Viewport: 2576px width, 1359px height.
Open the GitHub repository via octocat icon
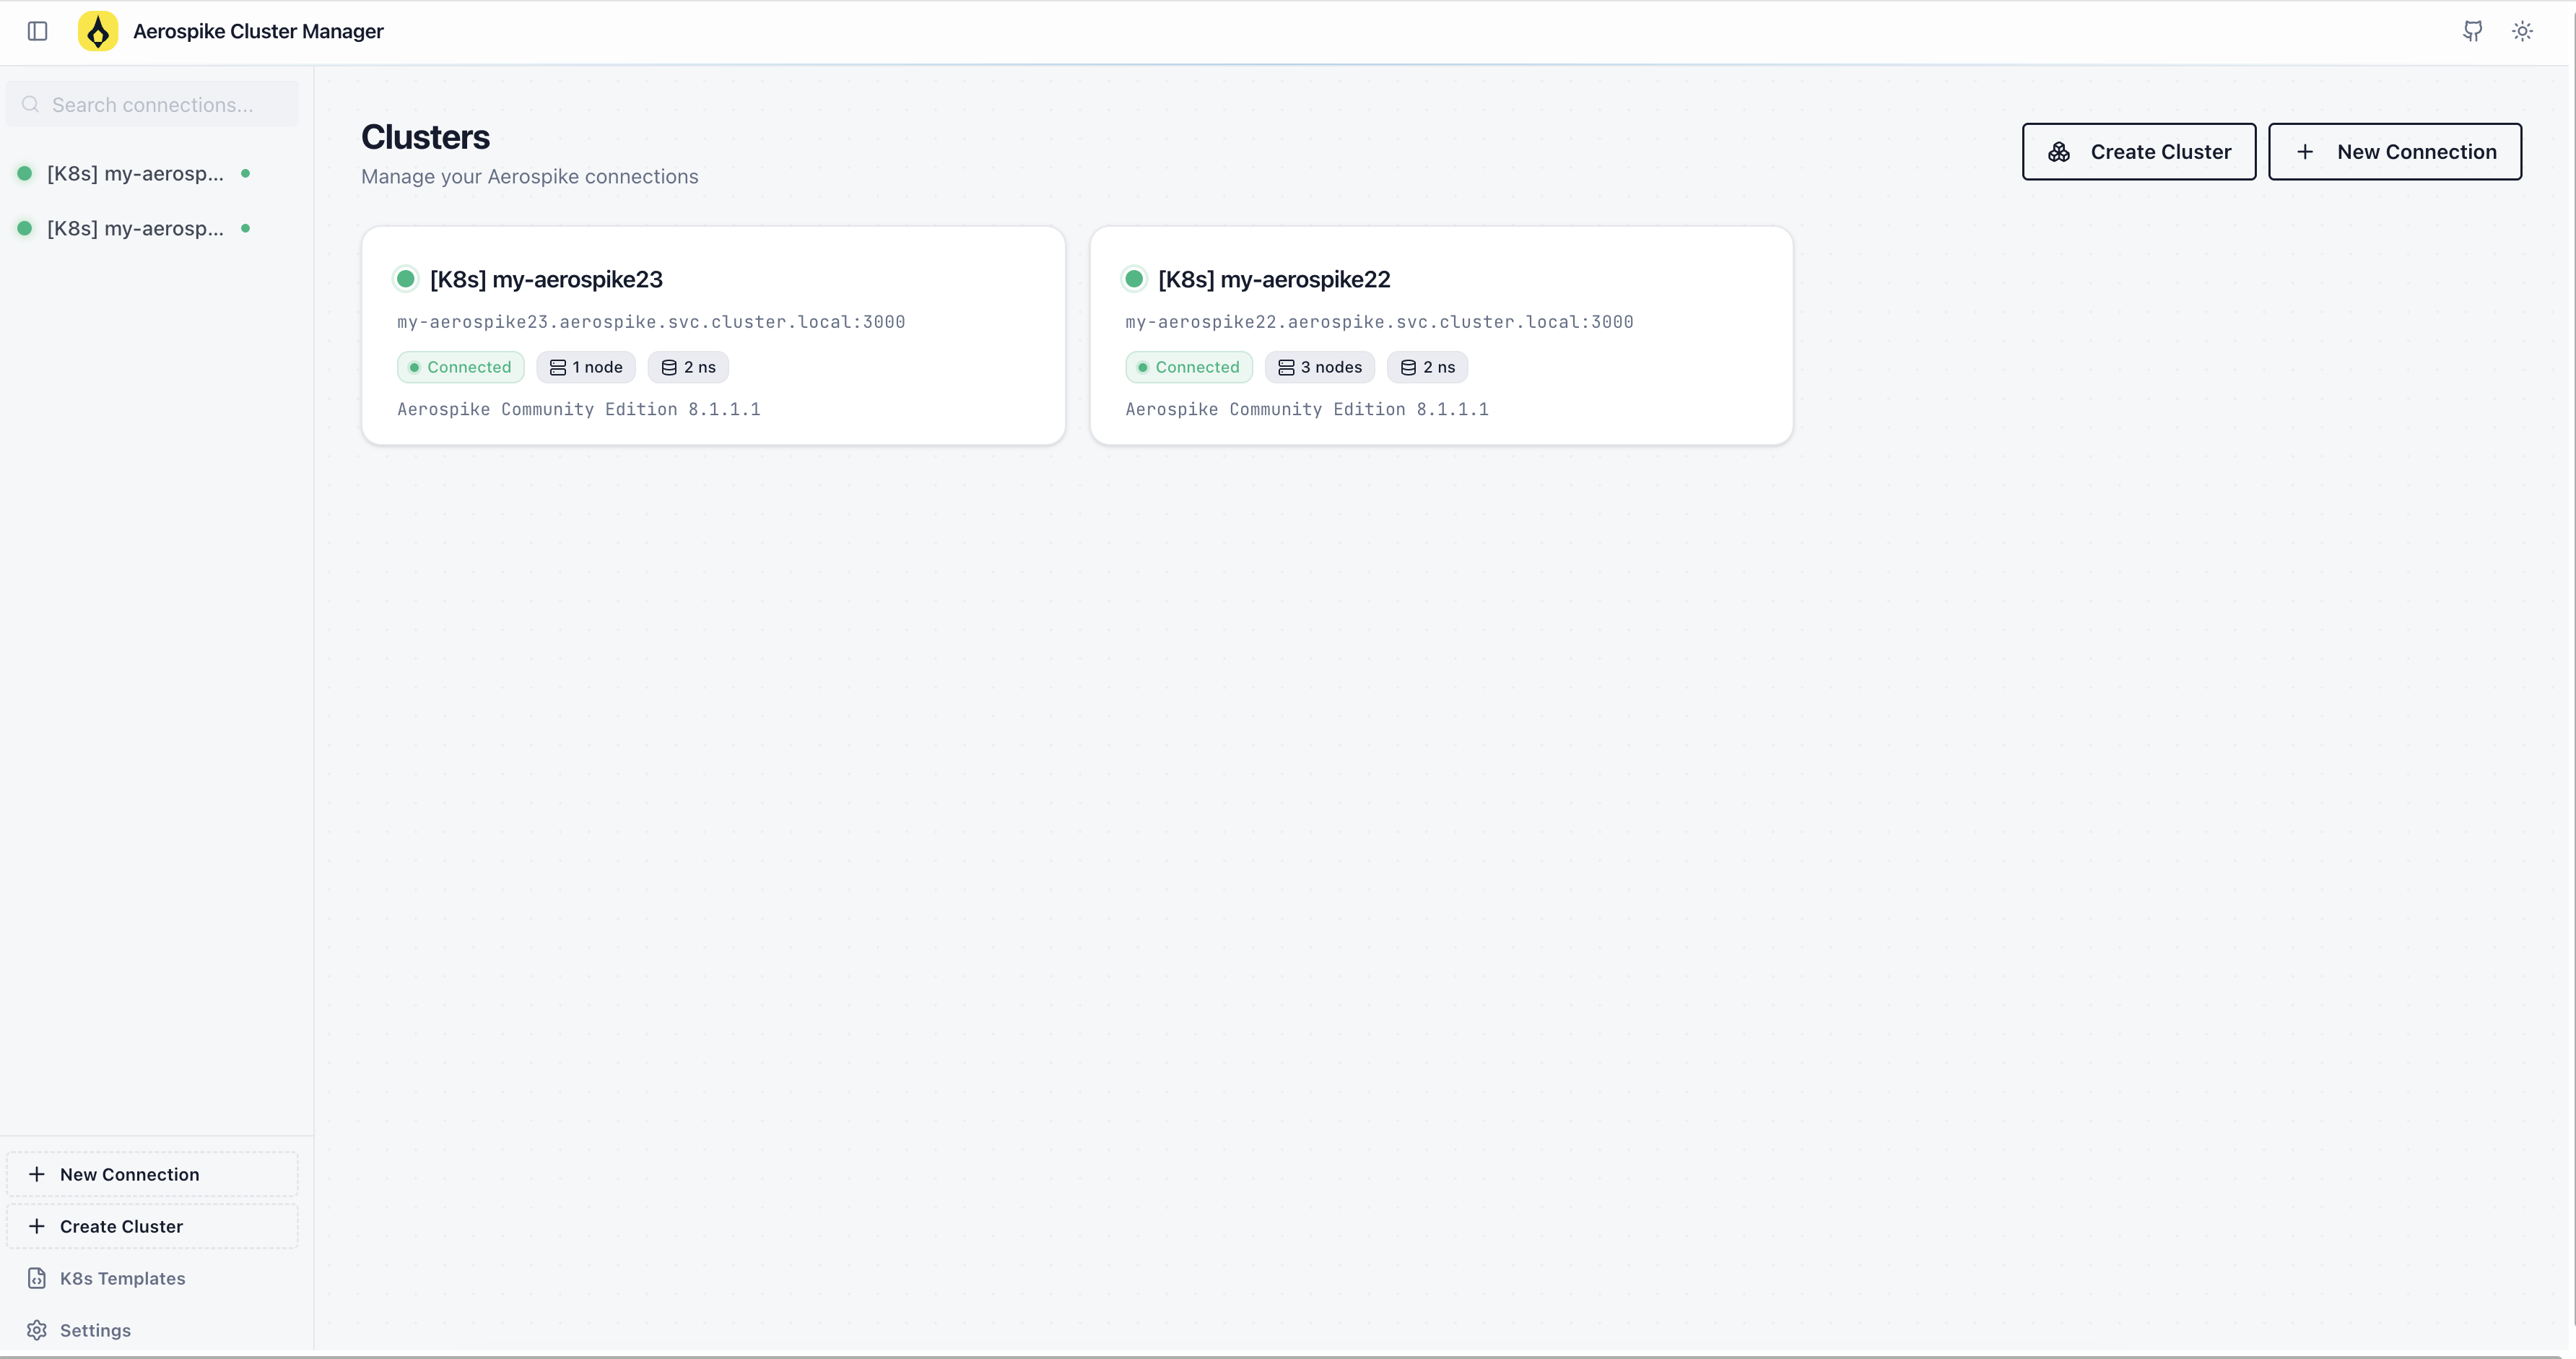(x=2472, y=31)
